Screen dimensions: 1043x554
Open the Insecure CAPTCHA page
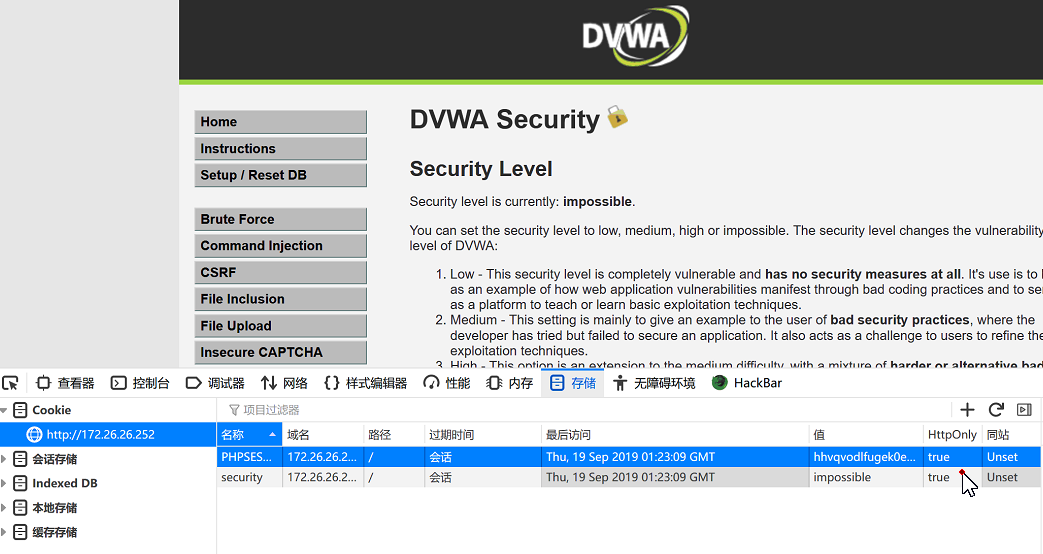pyautogui.click(x=281, y=352)
